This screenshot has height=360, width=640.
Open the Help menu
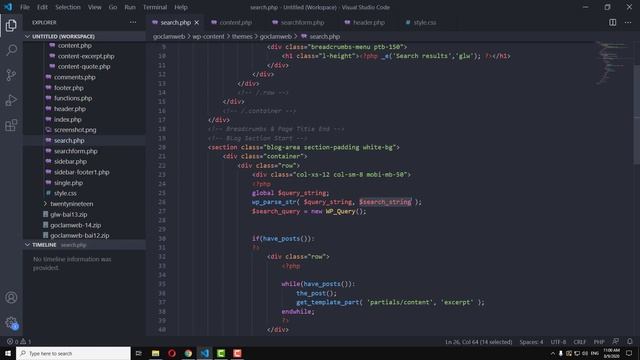181,7
